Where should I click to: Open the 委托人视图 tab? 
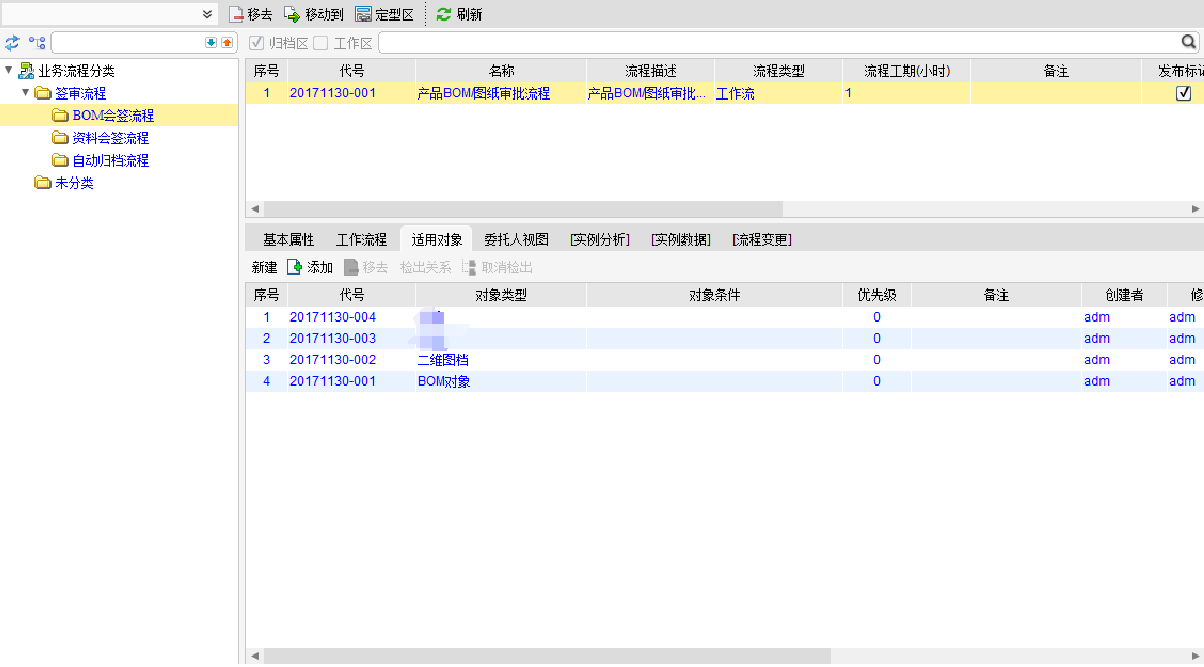coord(516,240)
